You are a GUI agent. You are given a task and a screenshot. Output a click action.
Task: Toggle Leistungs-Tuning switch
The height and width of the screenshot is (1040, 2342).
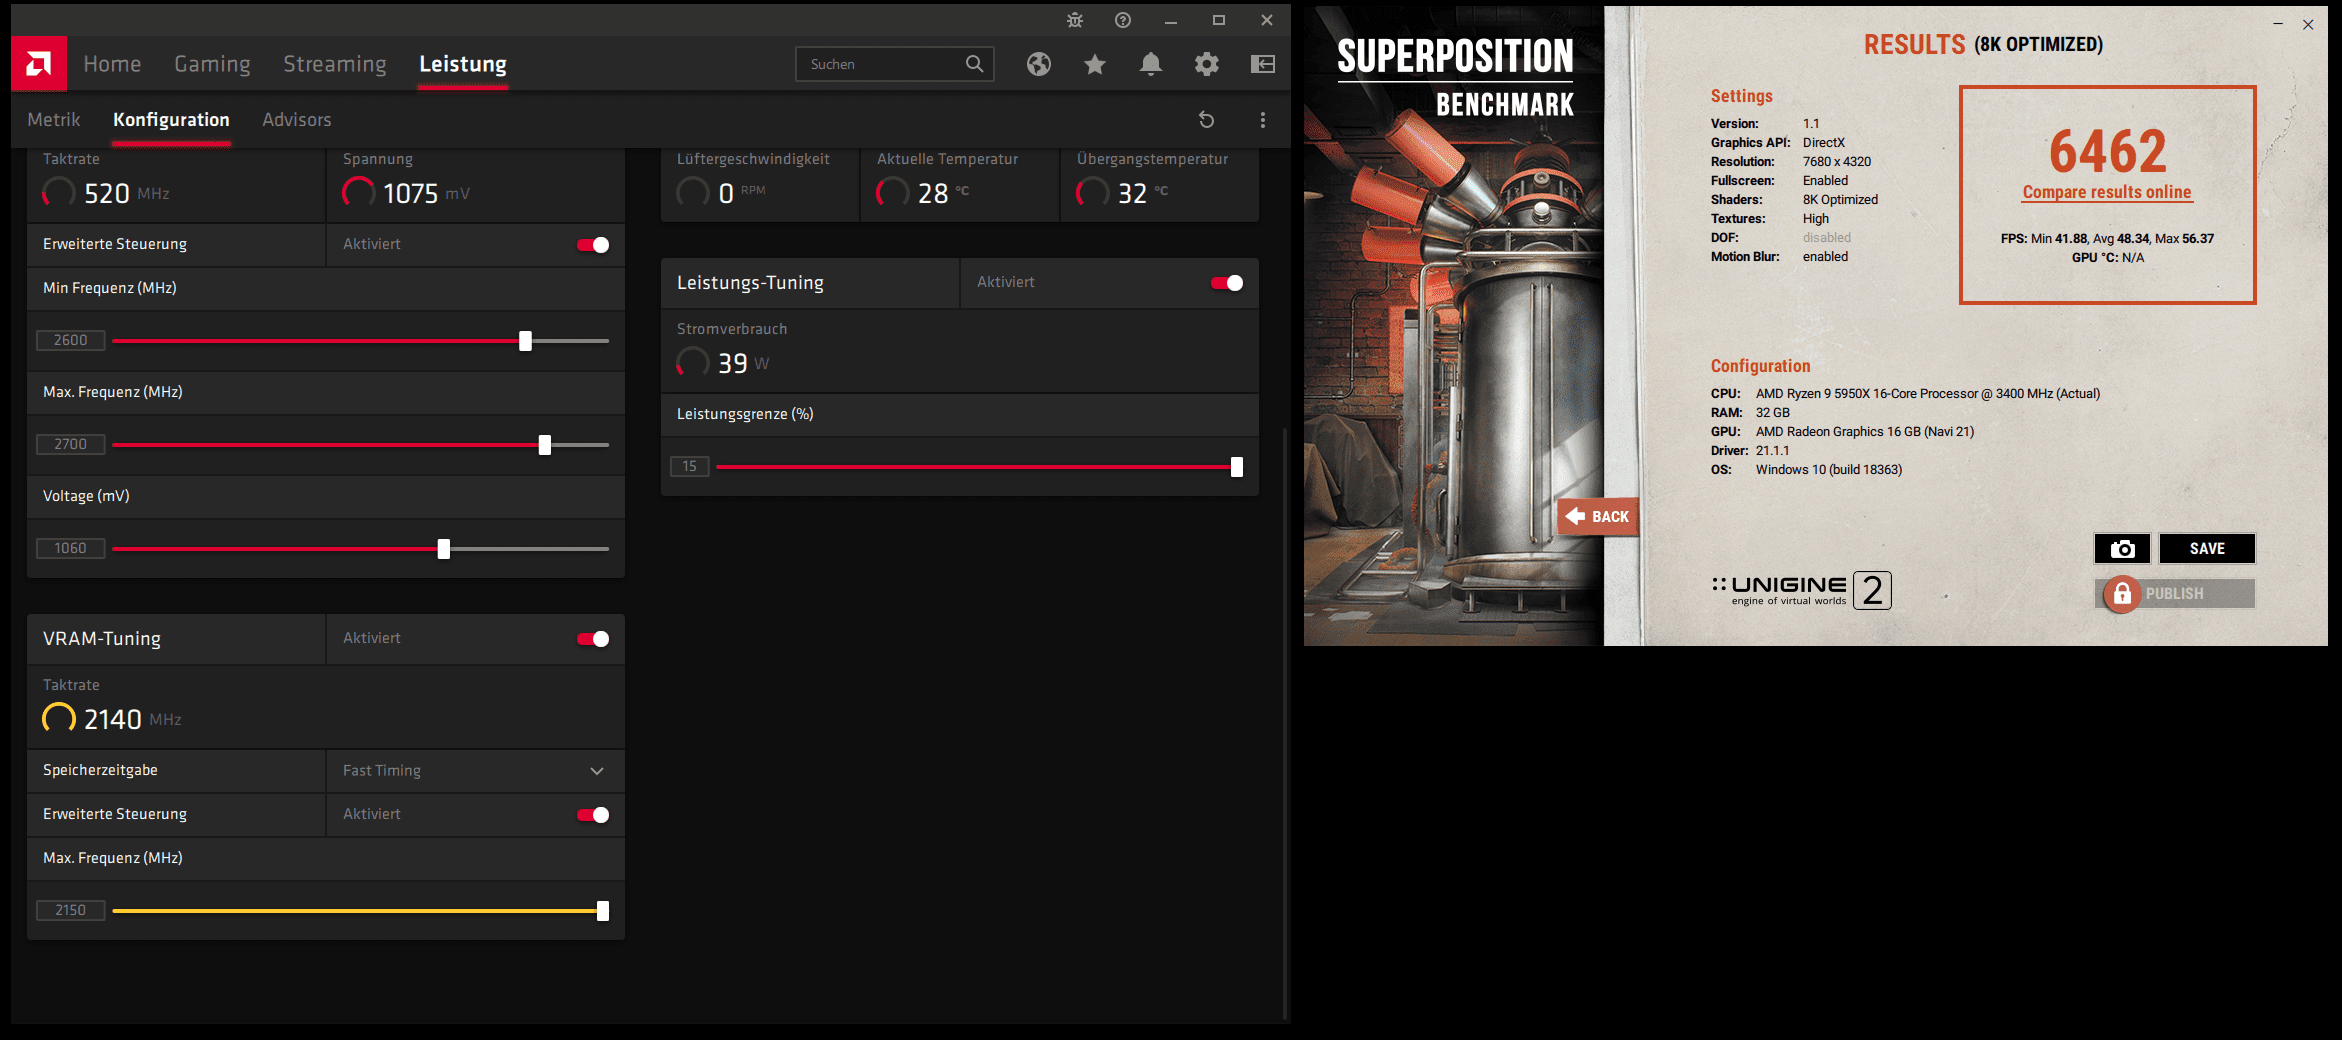tap(1227, 283)
